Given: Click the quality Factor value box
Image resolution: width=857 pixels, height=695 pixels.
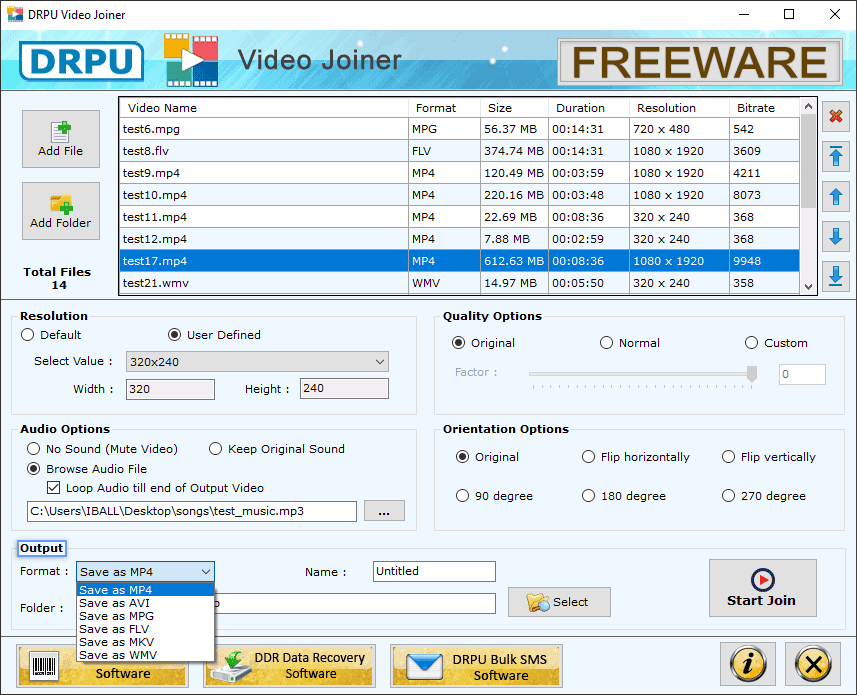Looking at the screenshot, I should pyautogui.click(x=802, y=374).
